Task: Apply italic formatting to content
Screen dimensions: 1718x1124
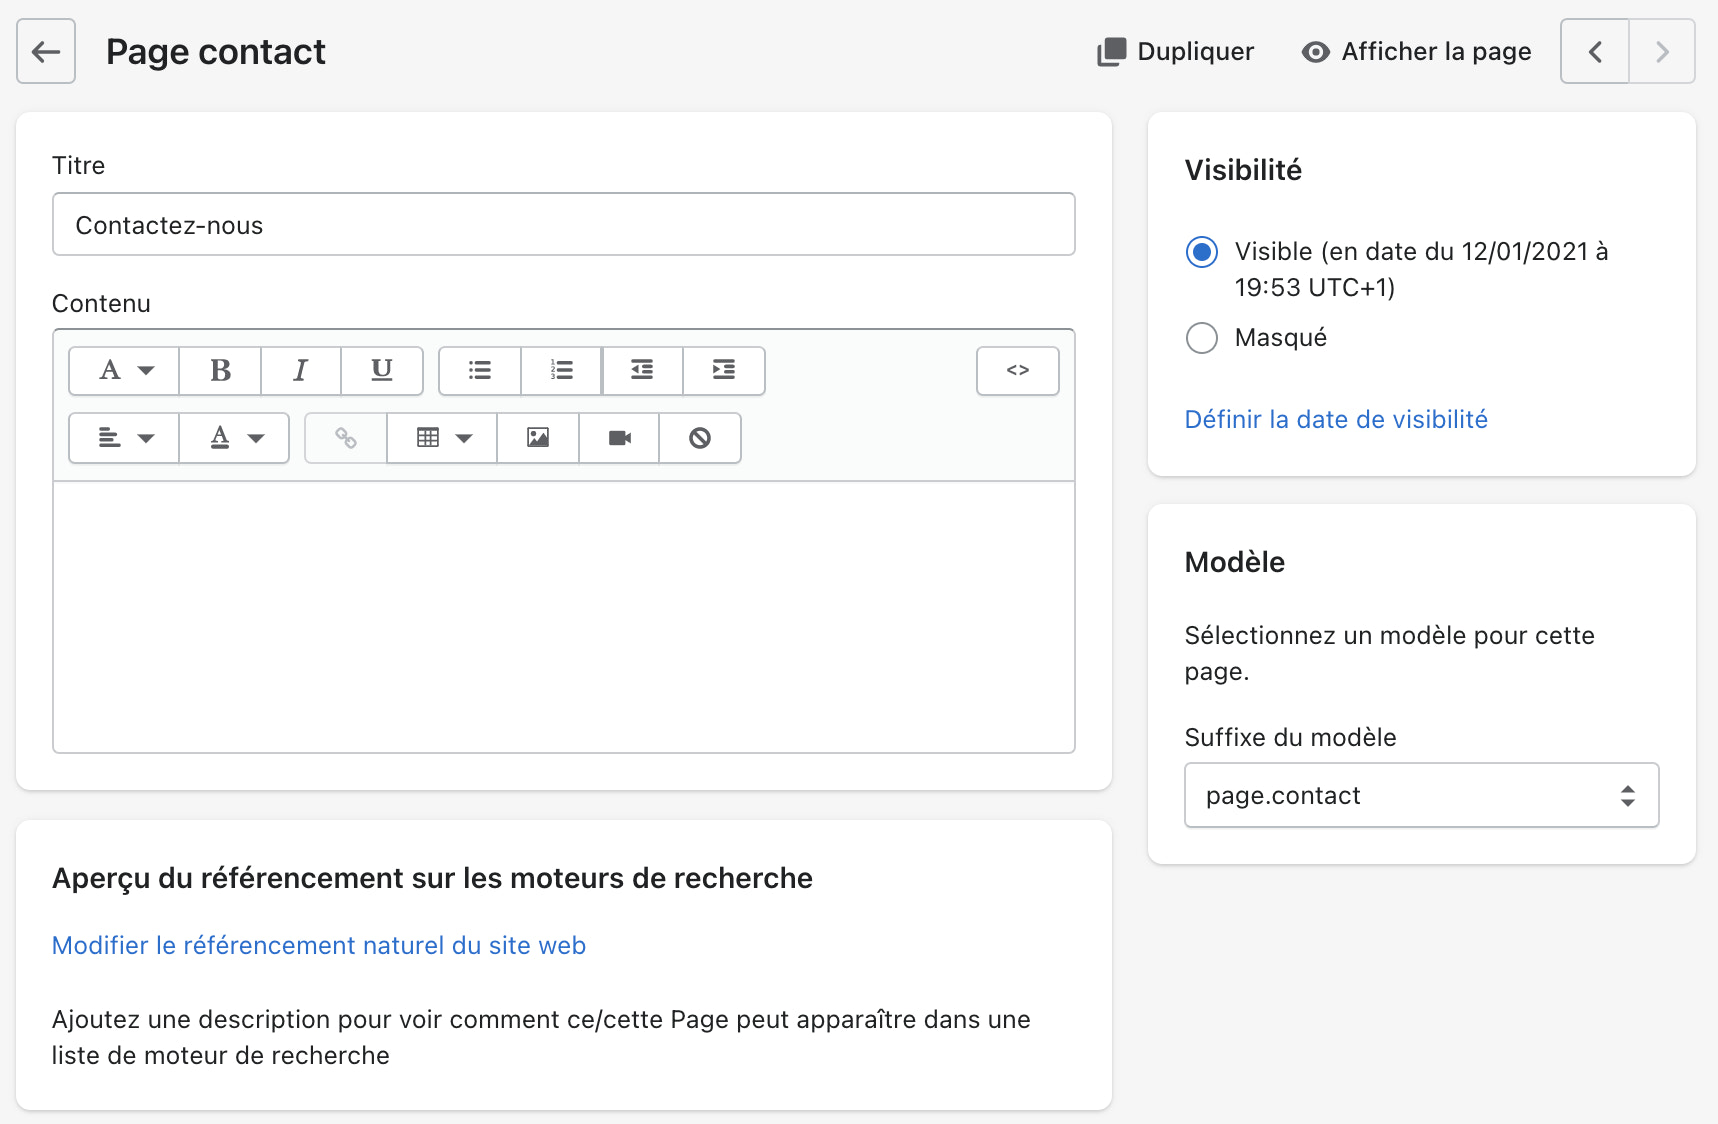Action: point(300,371)
